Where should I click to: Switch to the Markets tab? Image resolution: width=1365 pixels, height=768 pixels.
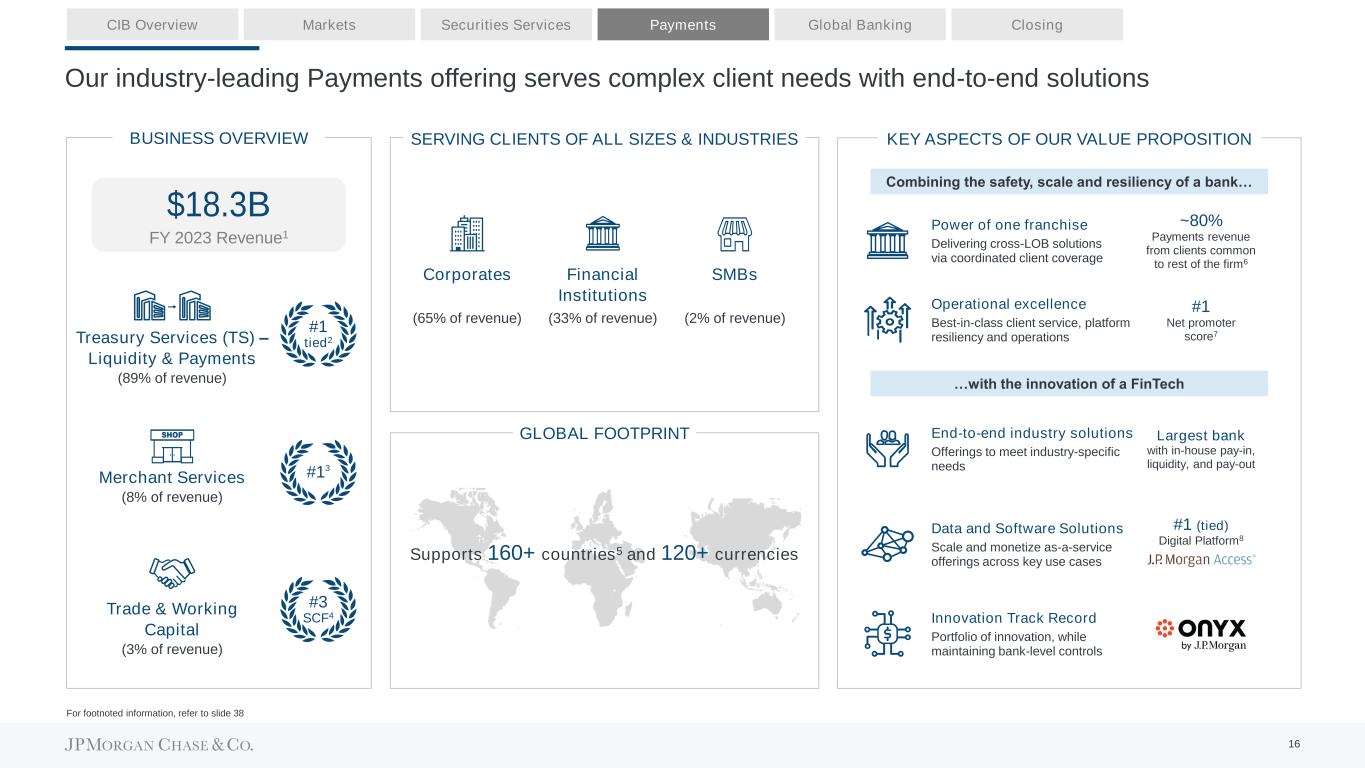coord(329,24)
